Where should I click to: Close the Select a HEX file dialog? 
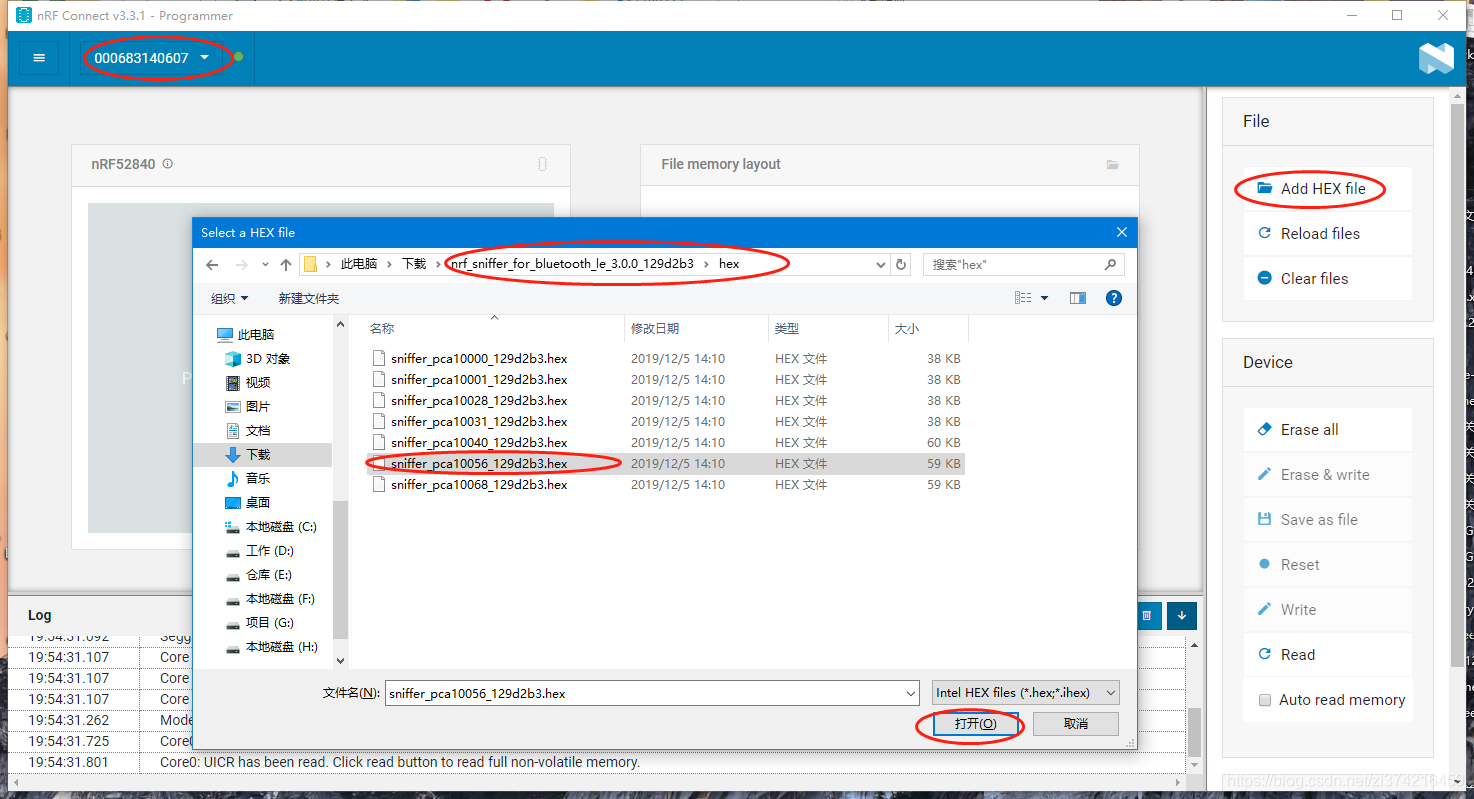click(x=1121, y=232)
